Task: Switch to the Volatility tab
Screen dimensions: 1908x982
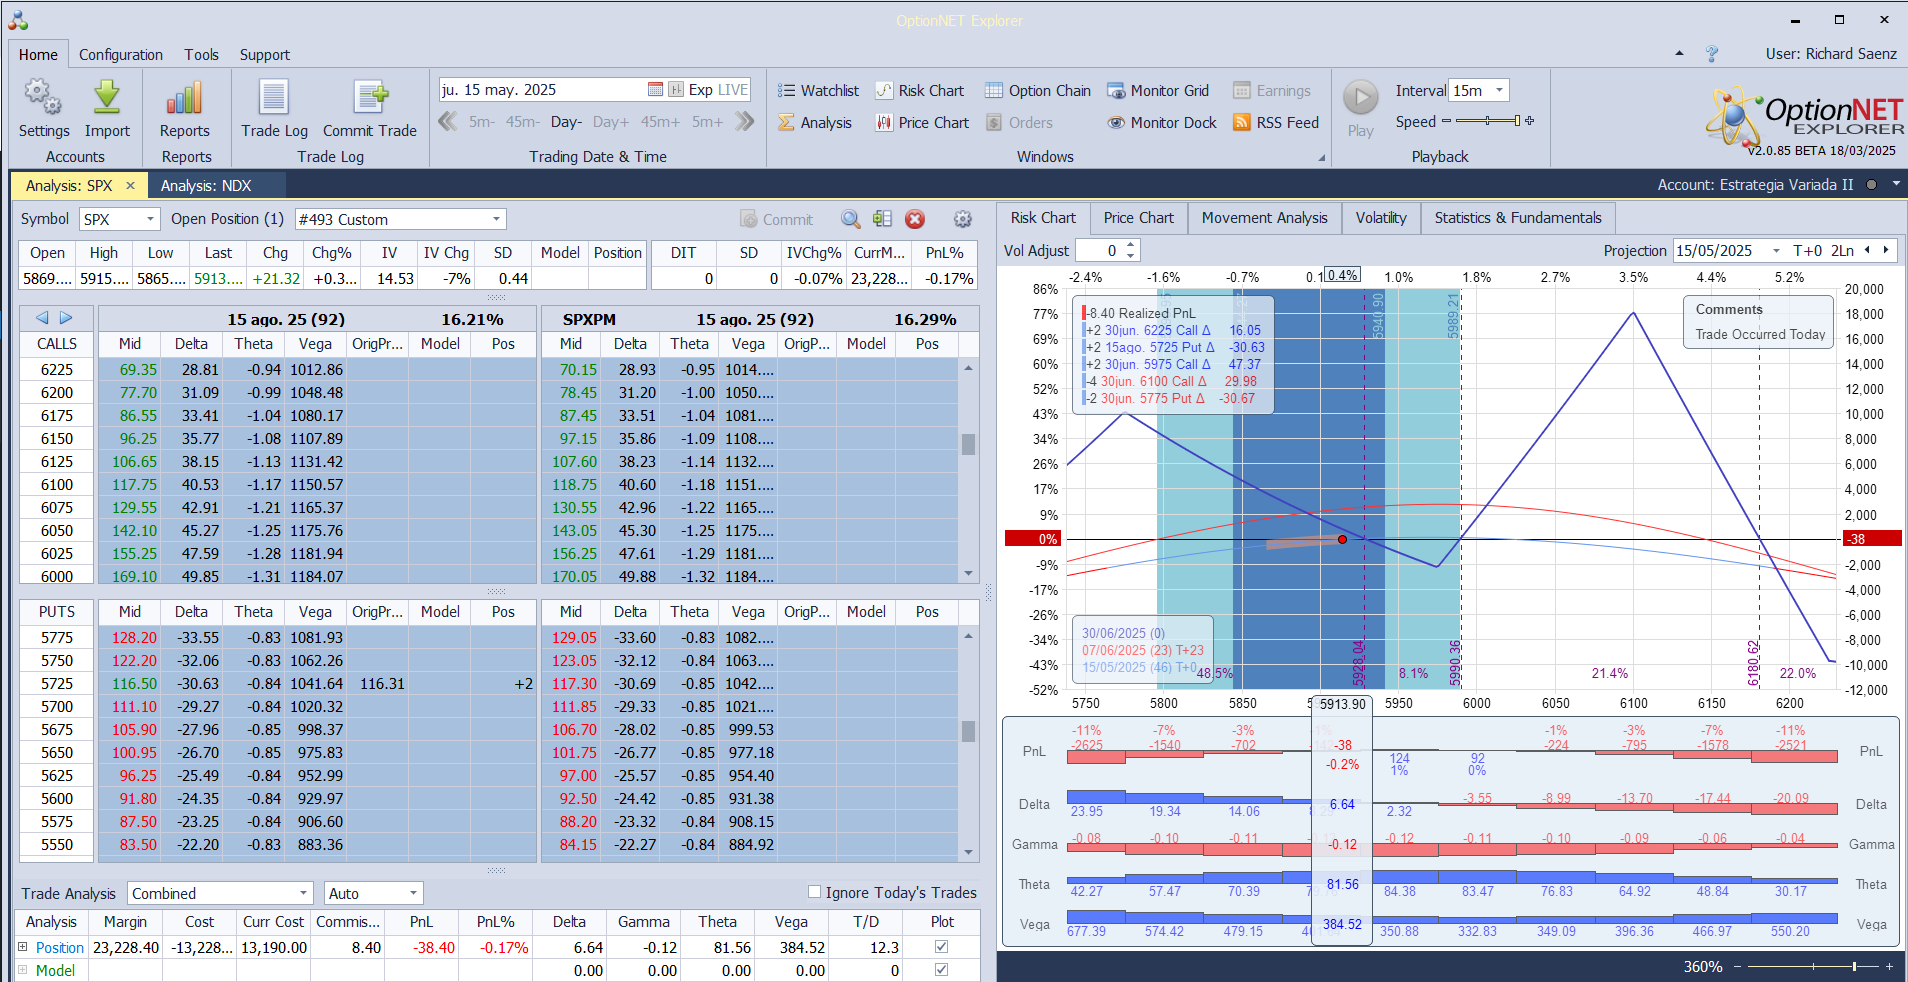Action: pyautogui.click(x=1381, y=218)
